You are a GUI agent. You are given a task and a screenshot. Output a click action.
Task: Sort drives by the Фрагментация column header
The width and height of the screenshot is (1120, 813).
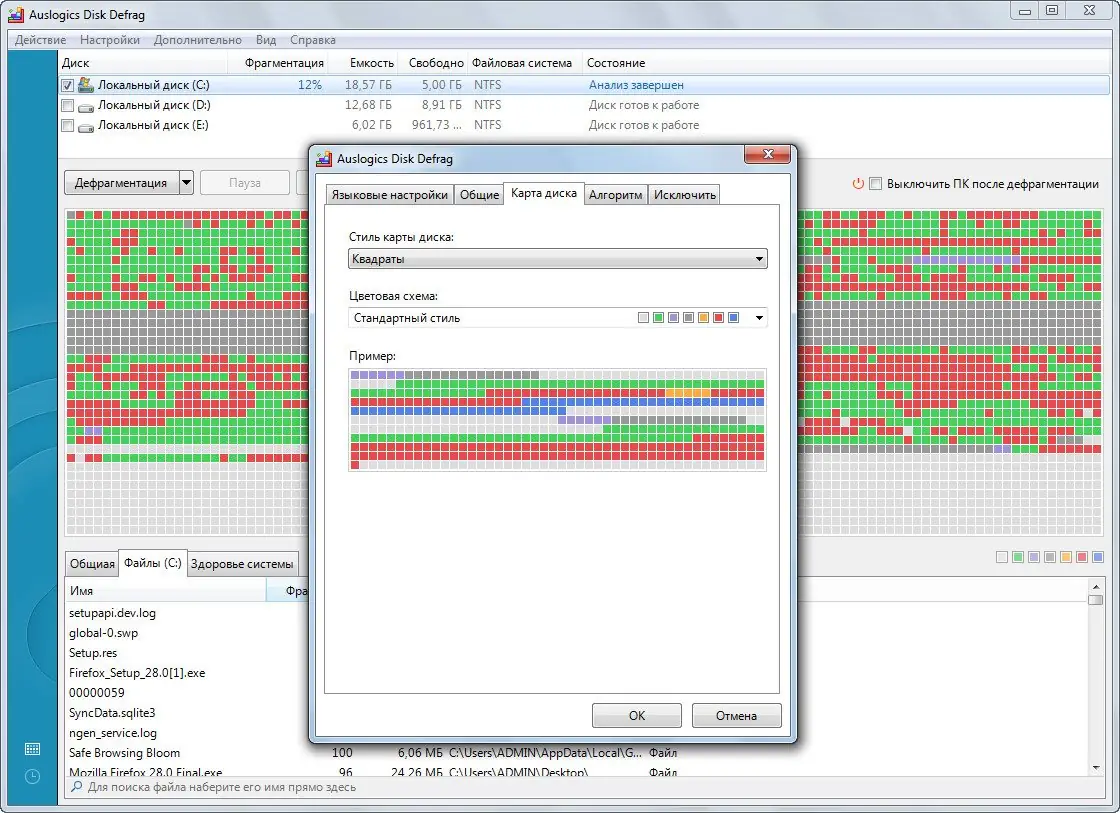pos(278,63)
